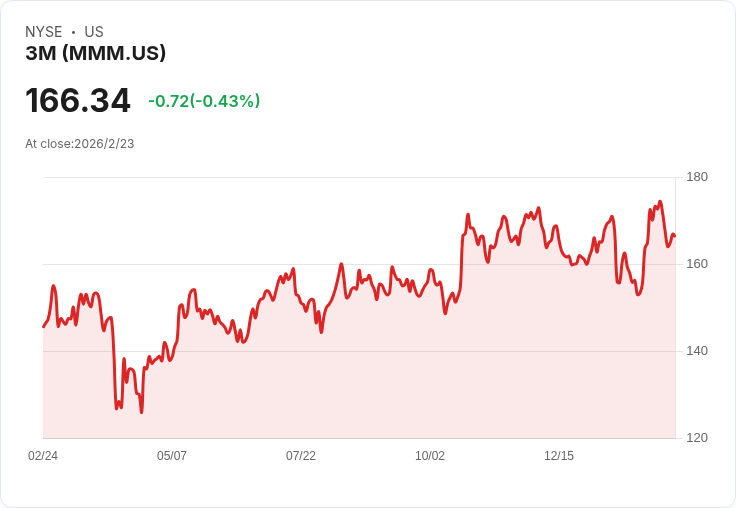
Task: Click the left start of the red price line
Action: click(x=44, y=326)
